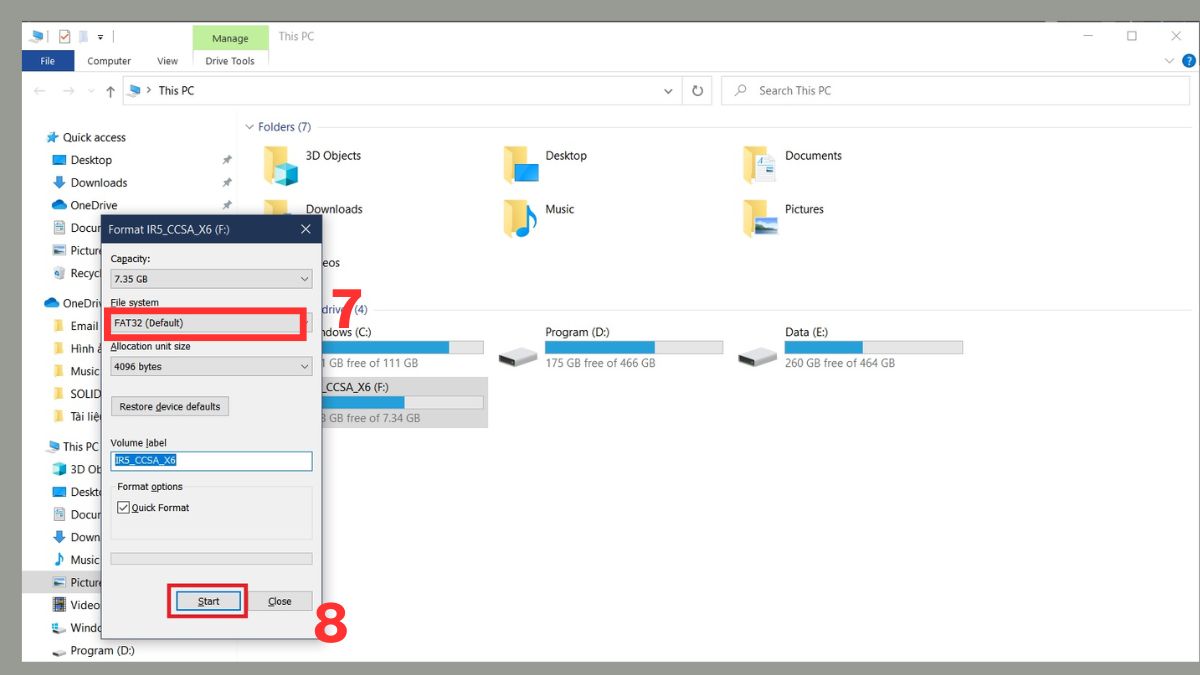The height and width of the screenshot is (675, 1200).
Task: Open the recent locations dropdown arrow
Action: tap(90, 91)
